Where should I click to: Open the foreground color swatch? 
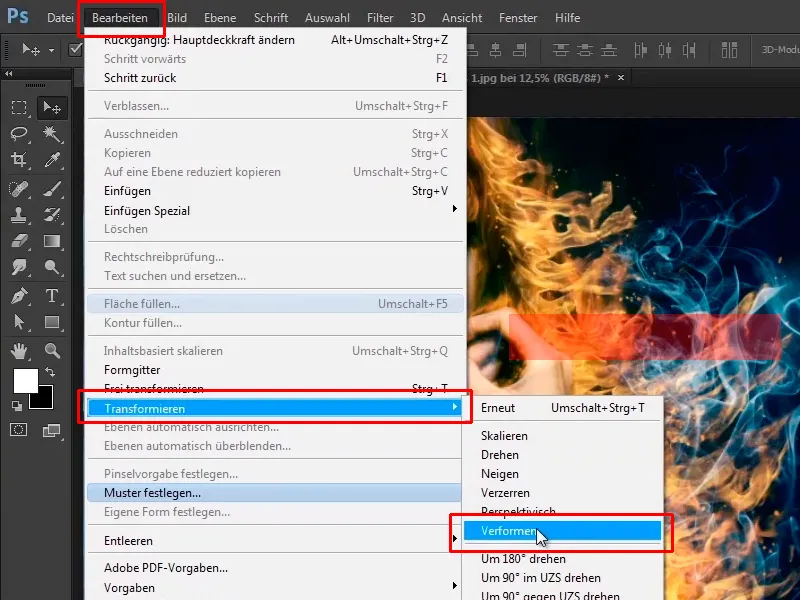(25, 381)
